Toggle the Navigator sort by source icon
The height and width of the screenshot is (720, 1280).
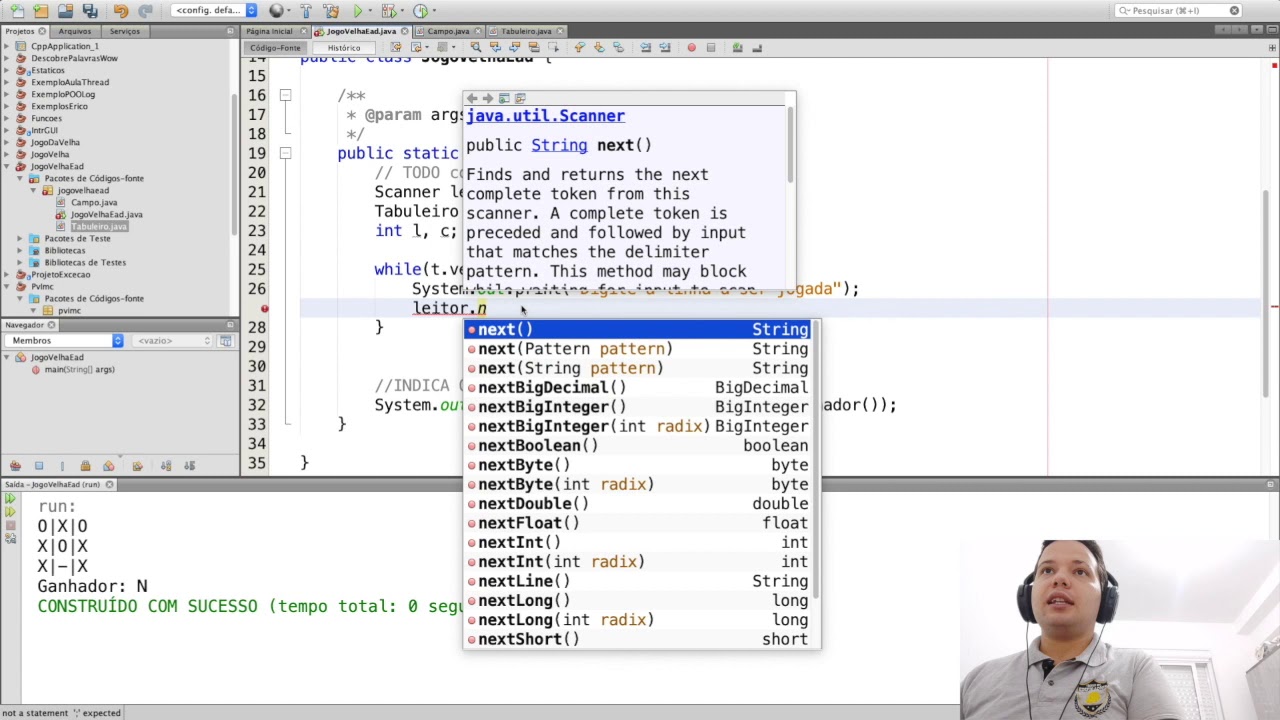189,466
